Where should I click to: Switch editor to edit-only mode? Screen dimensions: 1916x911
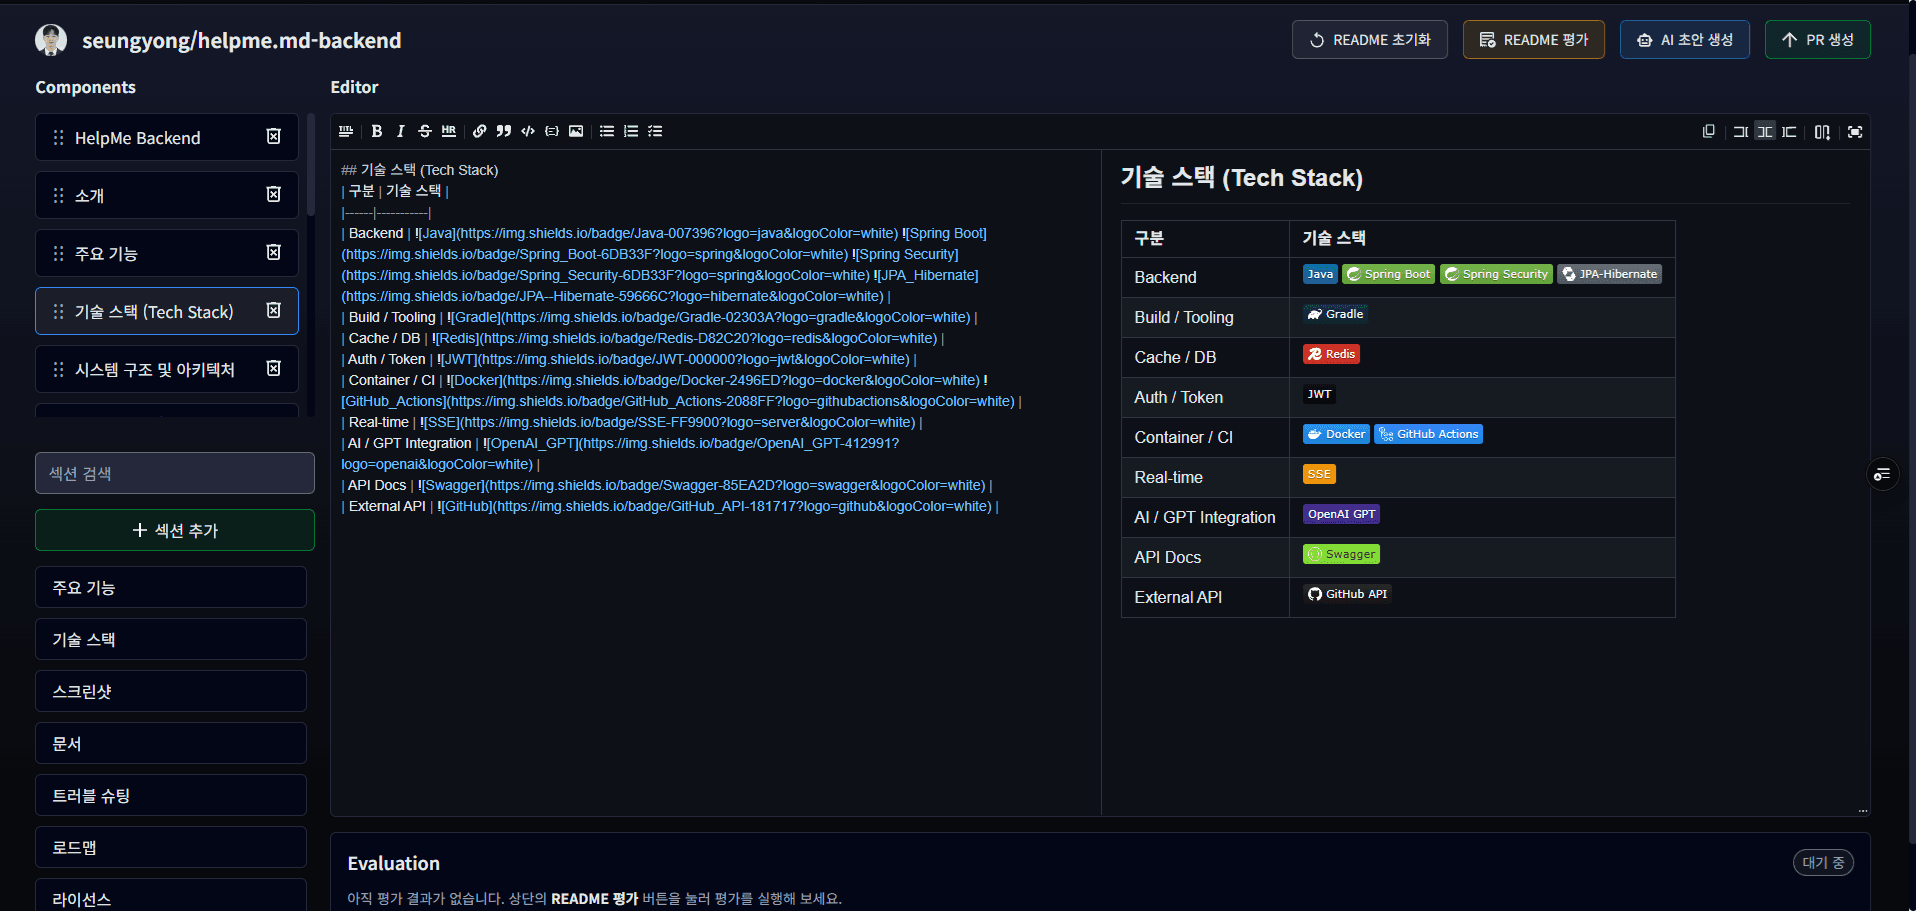(1741, 132)
